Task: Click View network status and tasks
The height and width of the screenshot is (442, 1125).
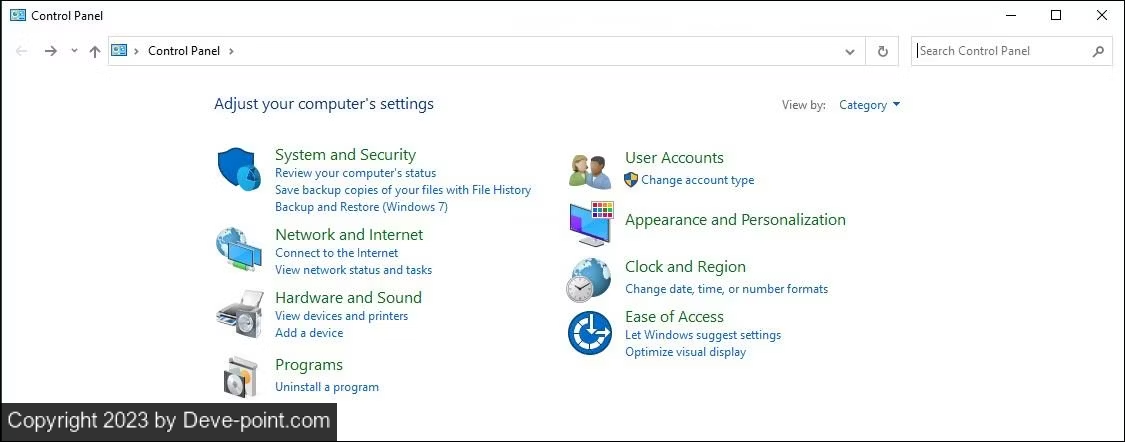Action: pyautogui.click(x=354, y=270)
